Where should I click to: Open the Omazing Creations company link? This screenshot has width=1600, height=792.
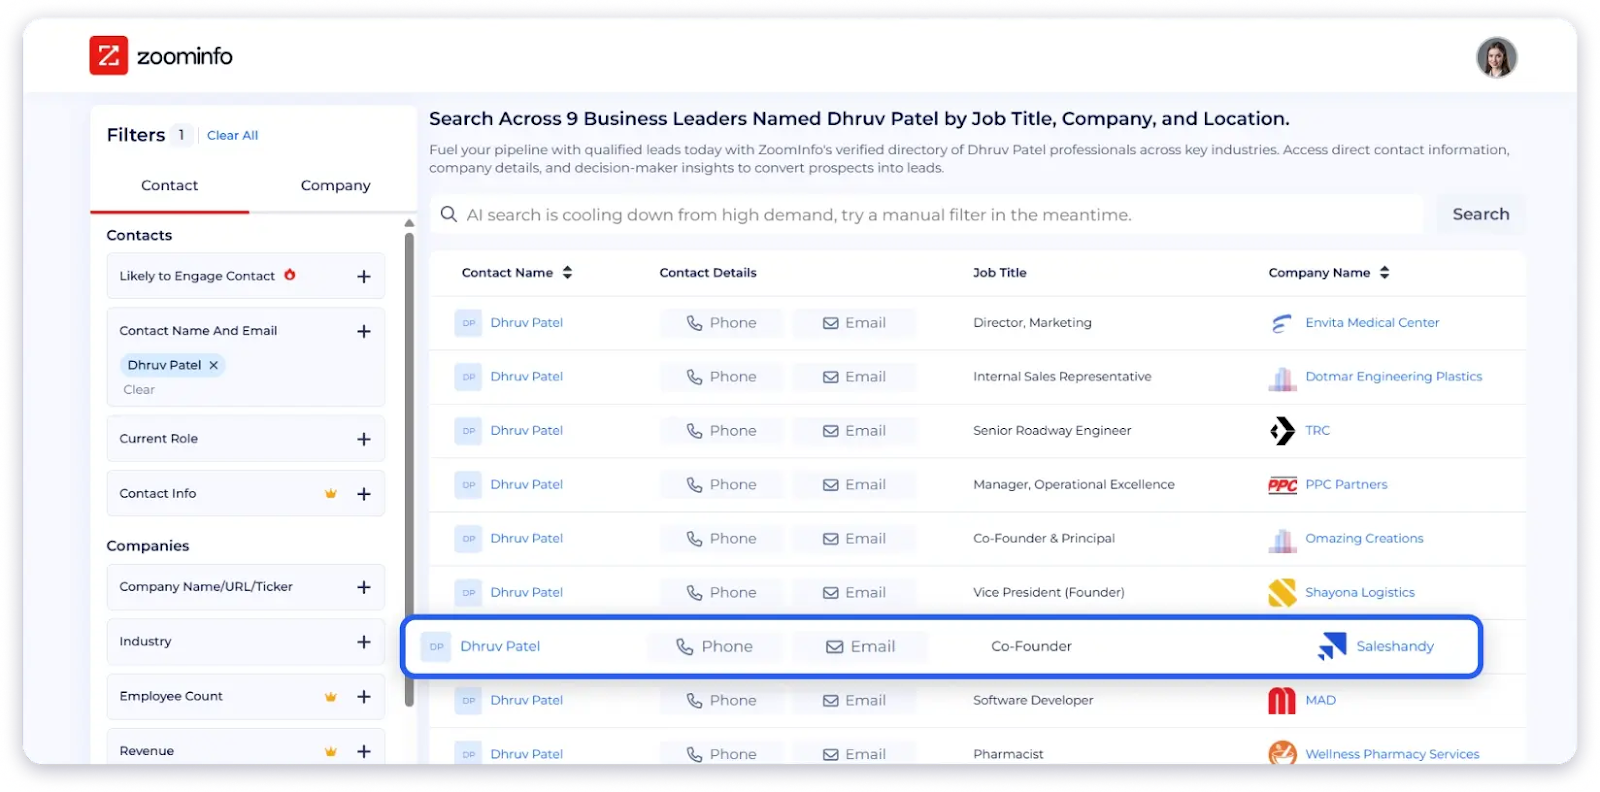click(x=1364, y=539)
